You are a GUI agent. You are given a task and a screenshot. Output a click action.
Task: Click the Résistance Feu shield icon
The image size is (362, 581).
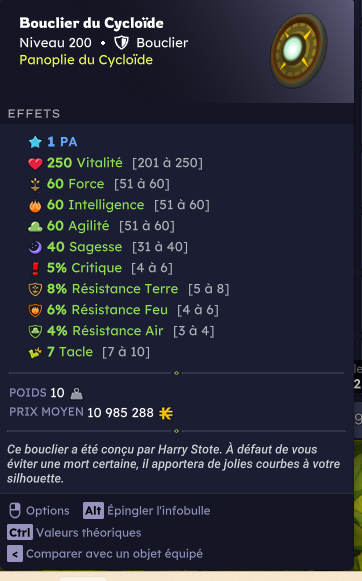[x=35, y=311]
